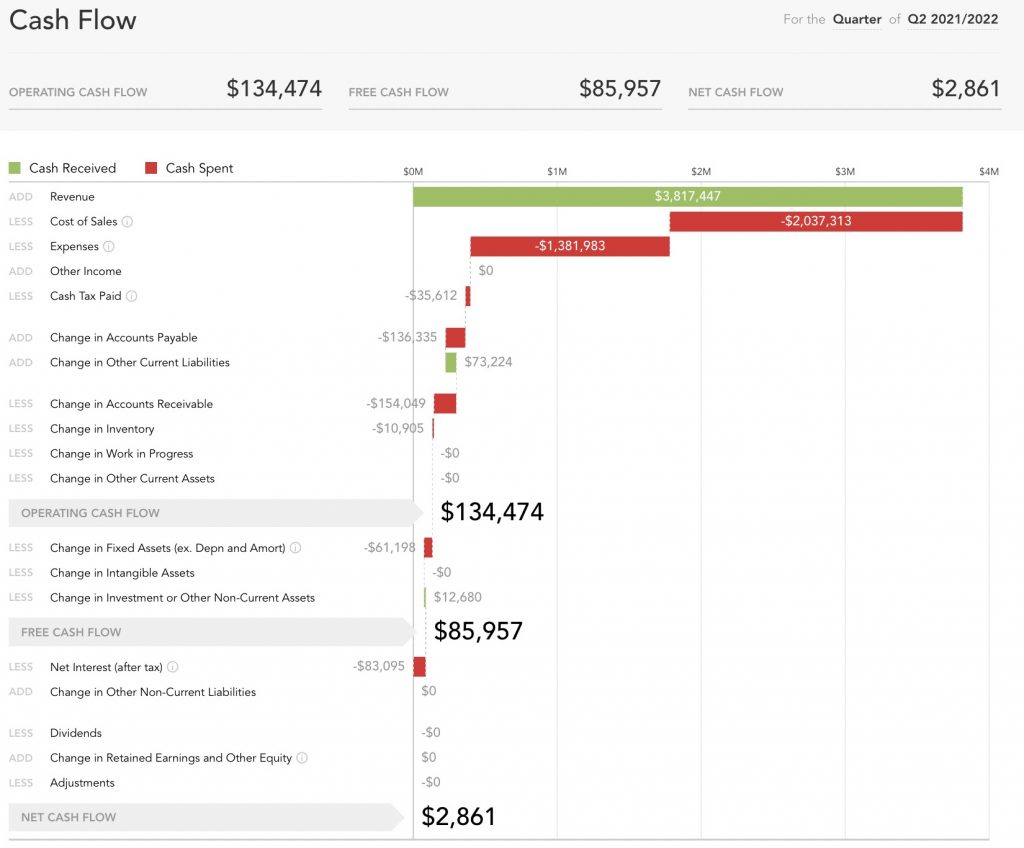
Task: Click the large $2,861 total in chart
Action: pos(458,816)
